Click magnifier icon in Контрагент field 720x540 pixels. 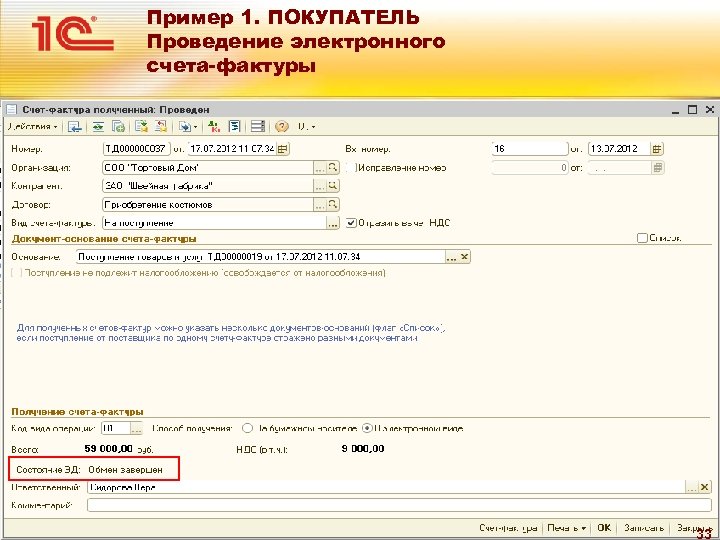pyautogui.click(x=333, y=186)
